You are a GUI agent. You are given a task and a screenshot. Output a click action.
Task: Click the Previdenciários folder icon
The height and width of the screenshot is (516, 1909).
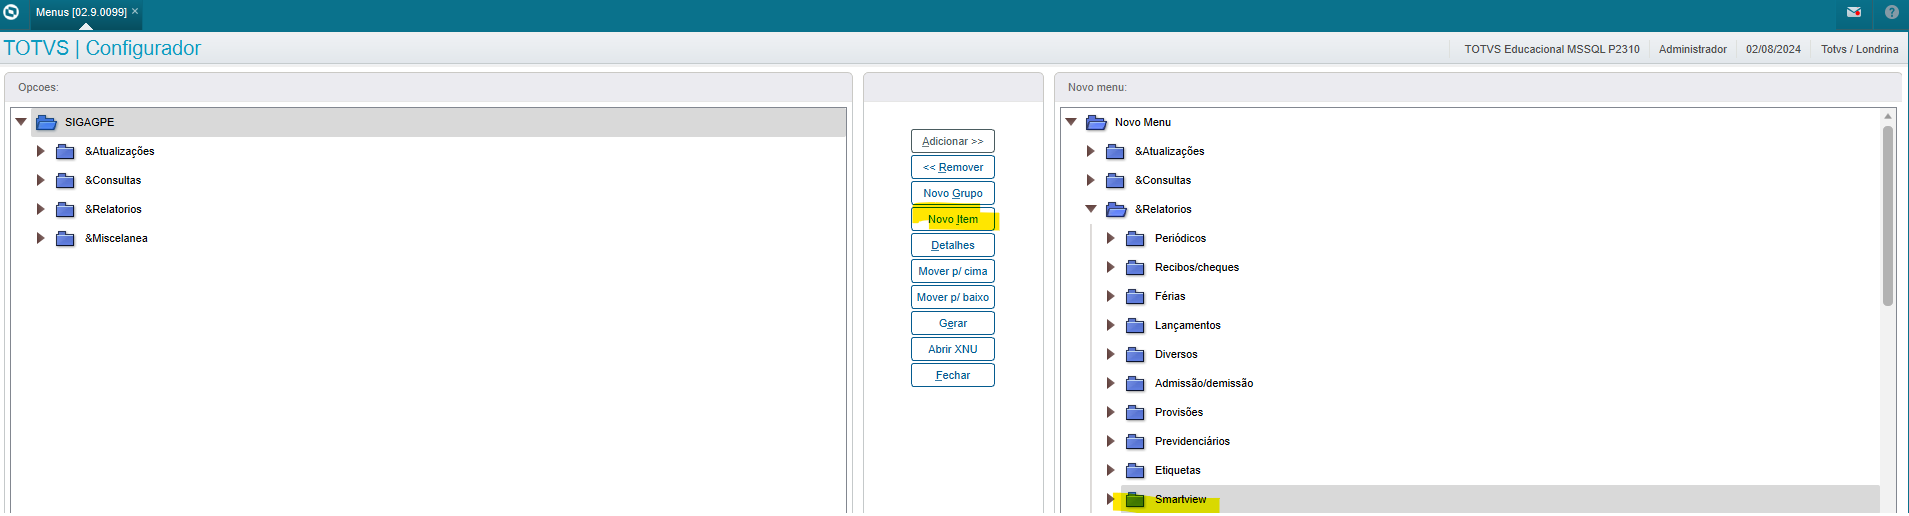click(1136, 441)
